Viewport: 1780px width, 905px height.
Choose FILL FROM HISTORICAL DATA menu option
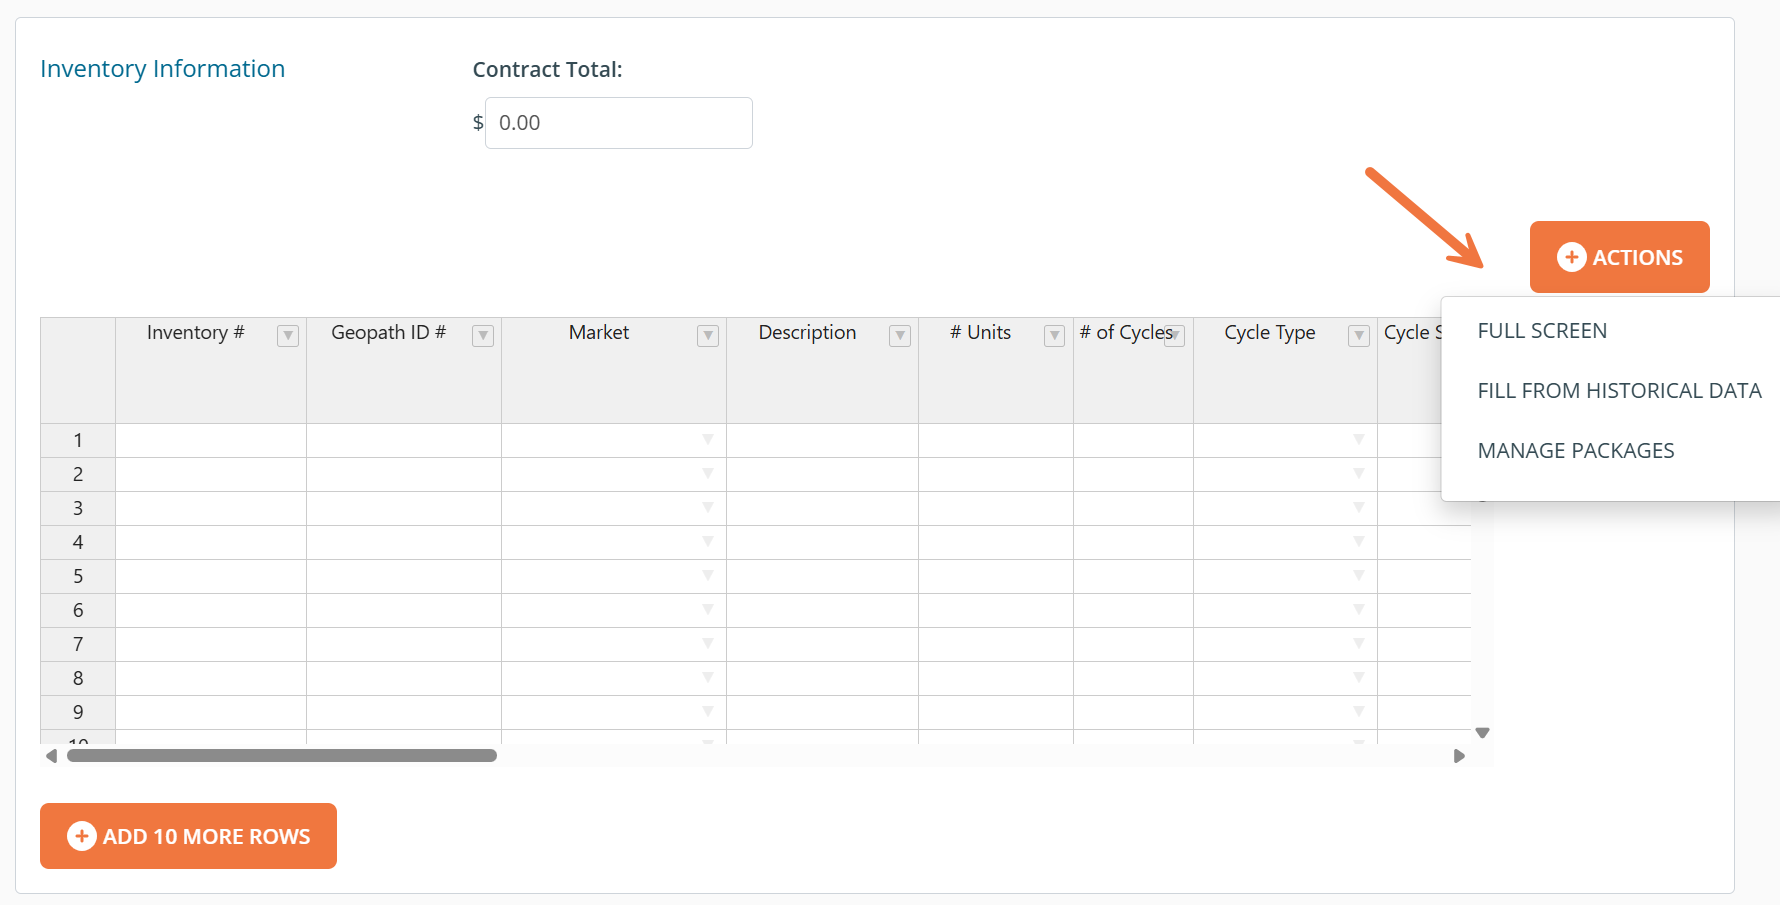[1619, 391]
